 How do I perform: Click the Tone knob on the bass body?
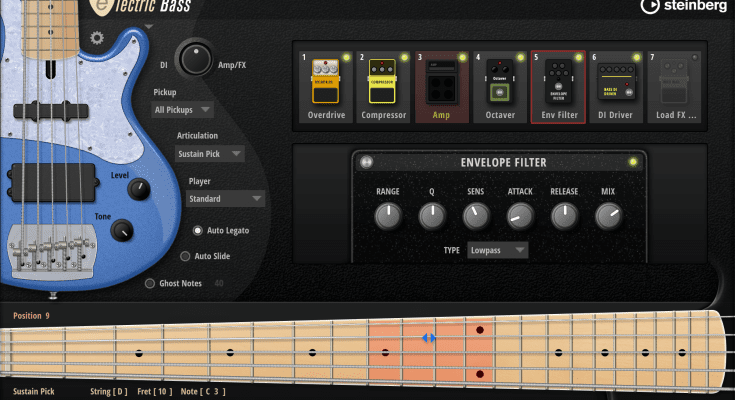[123, 231]
